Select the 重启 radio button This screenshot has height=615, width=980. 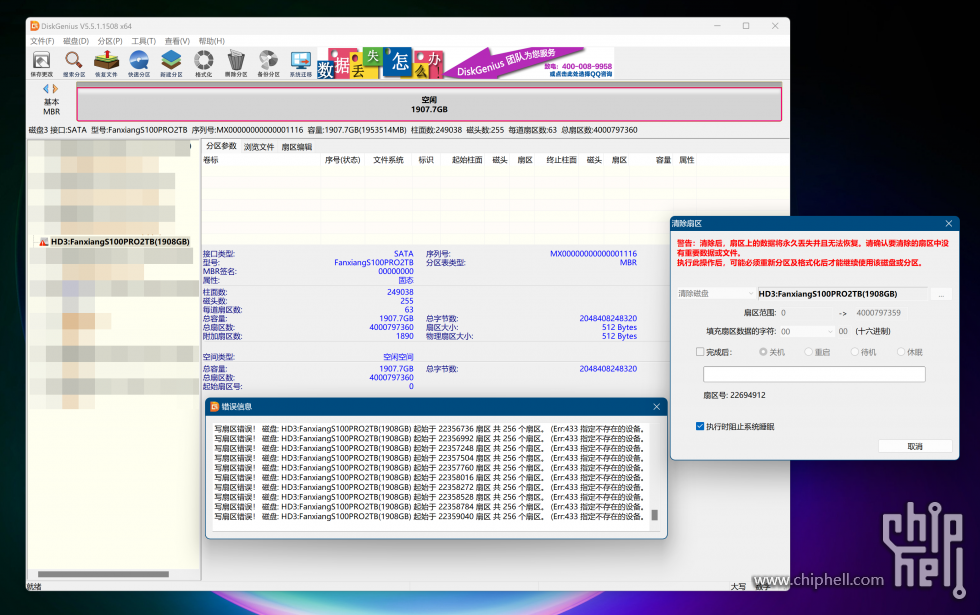[x=809, y=352]
